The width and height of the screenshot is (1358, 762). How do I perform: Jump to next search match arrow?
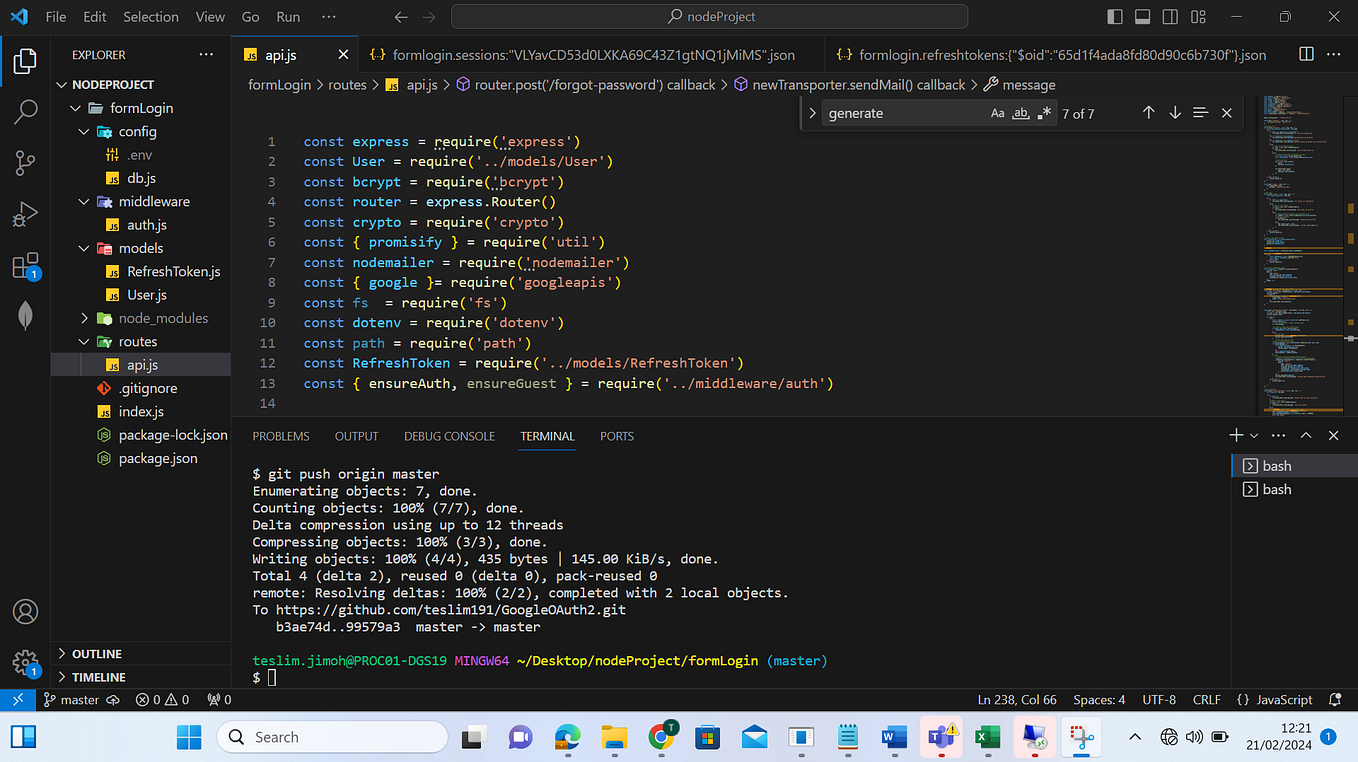(x=1174, y=113)
